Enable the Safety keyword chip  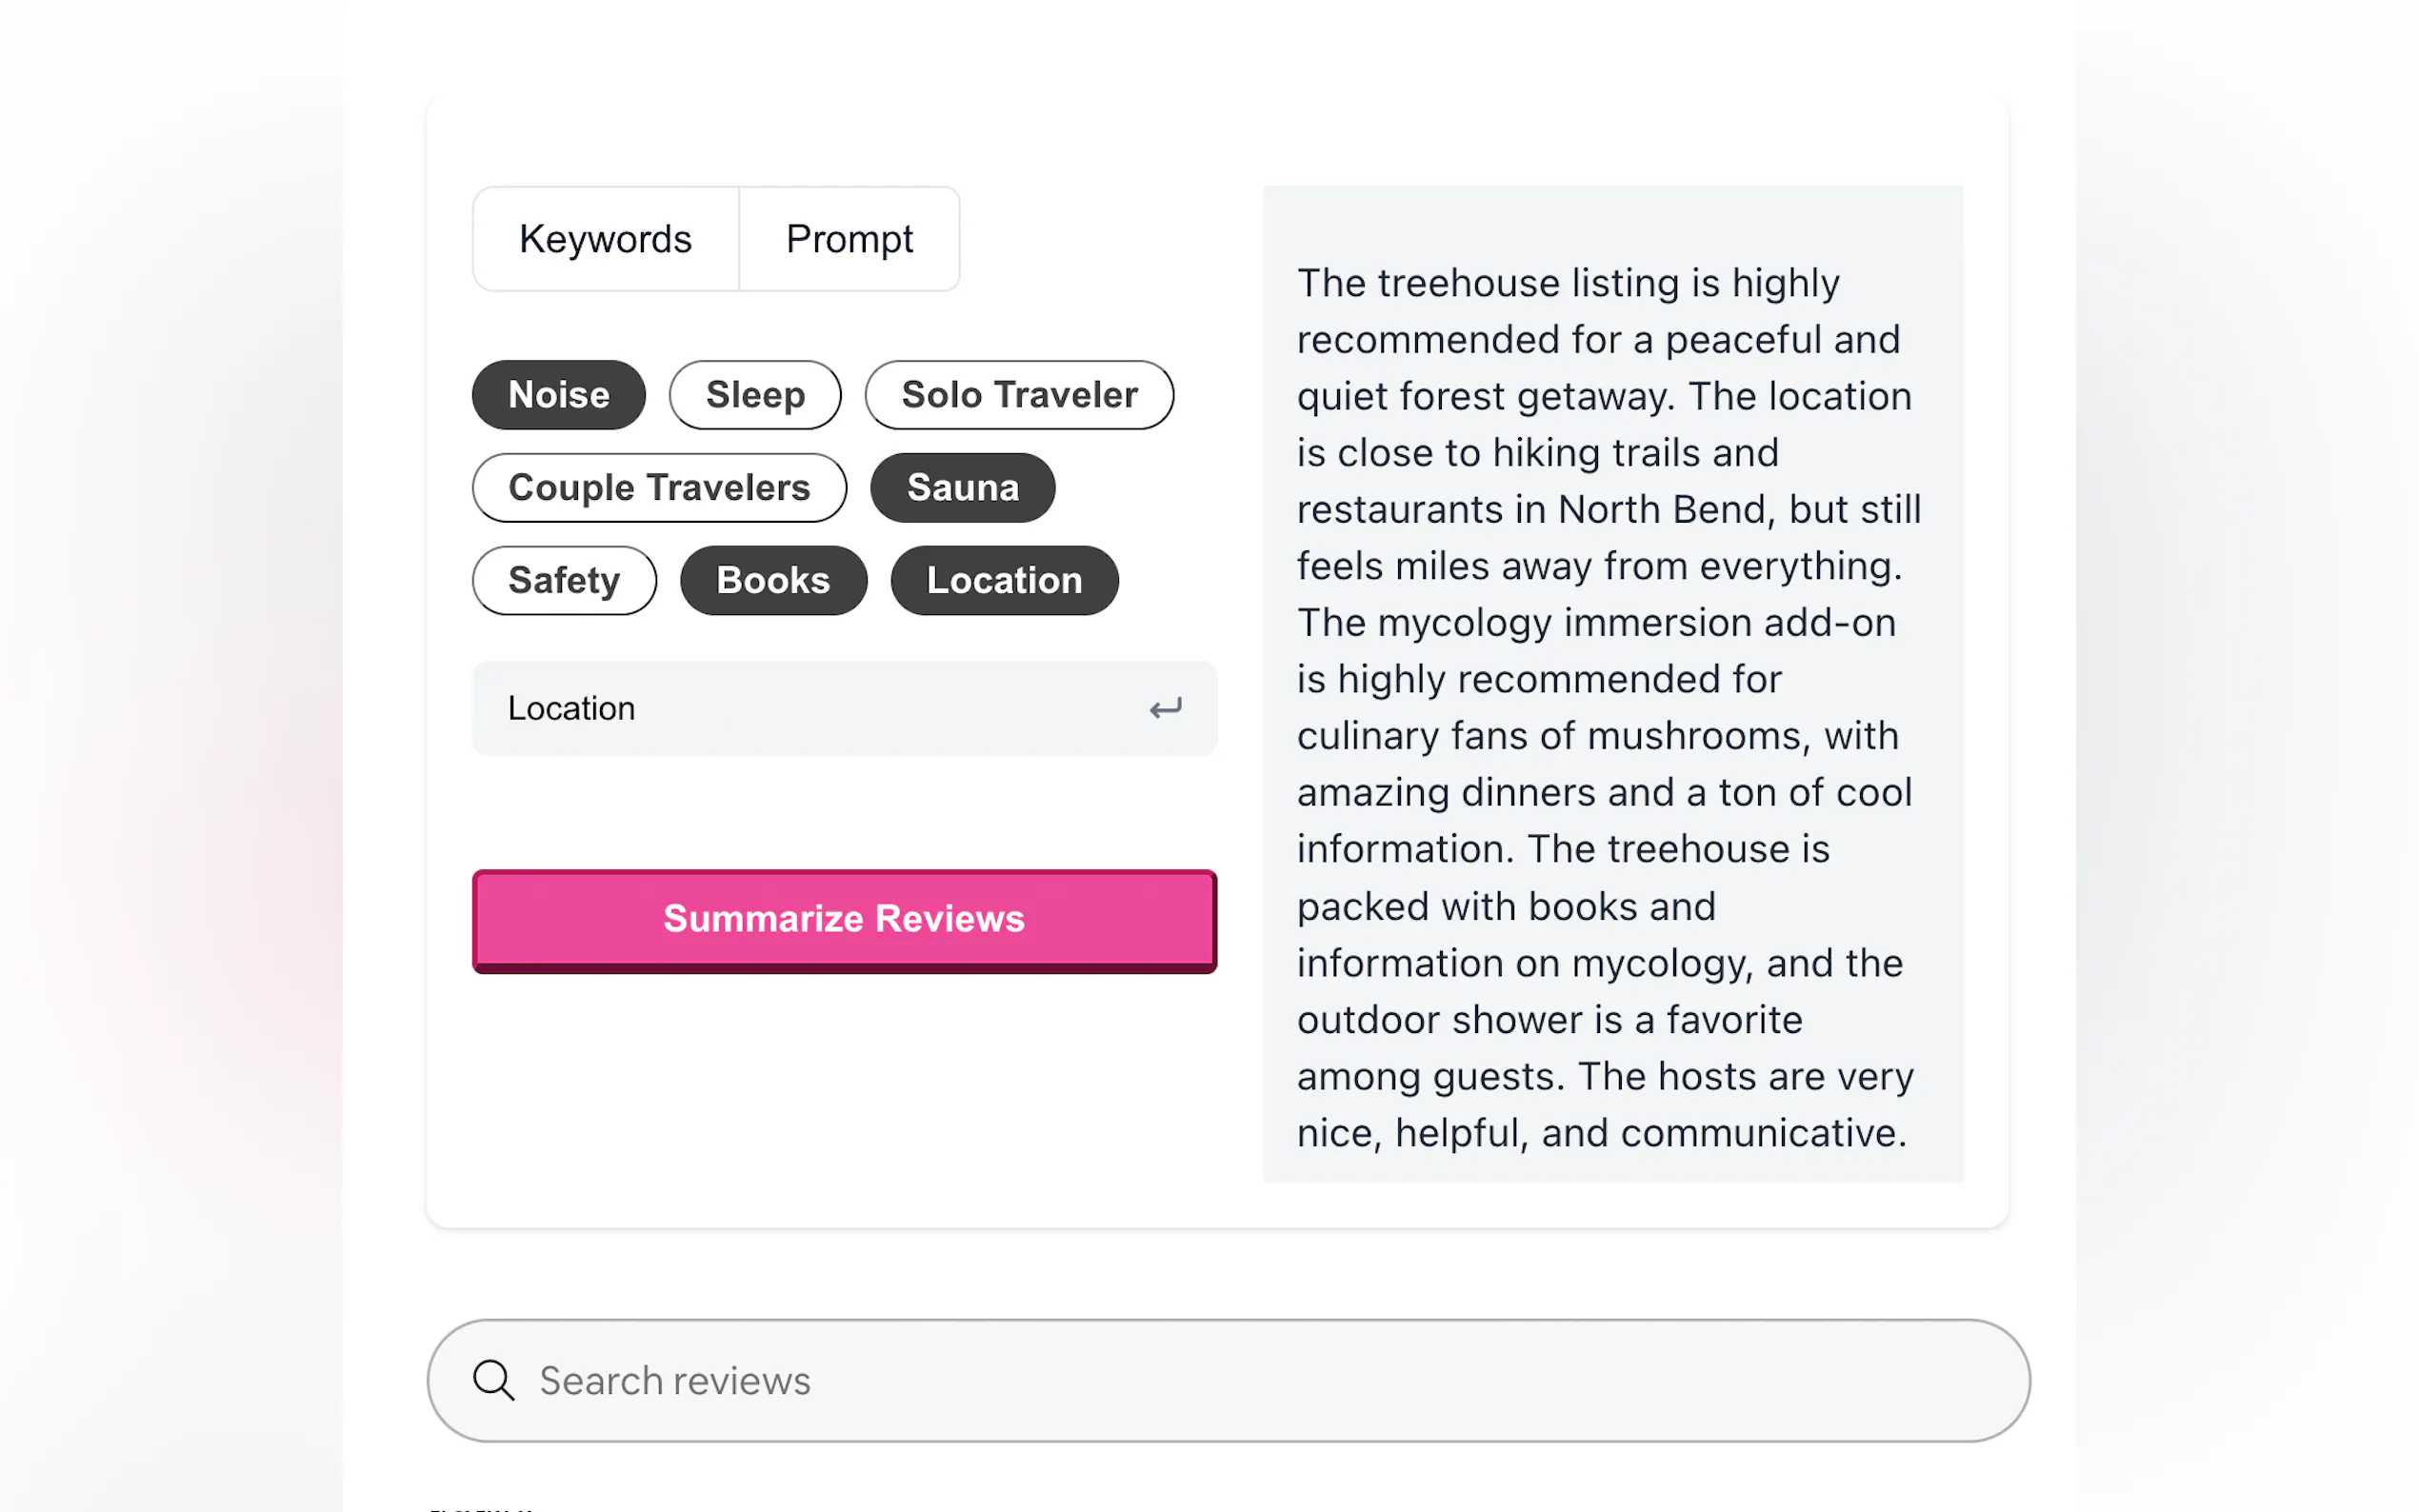564,581
